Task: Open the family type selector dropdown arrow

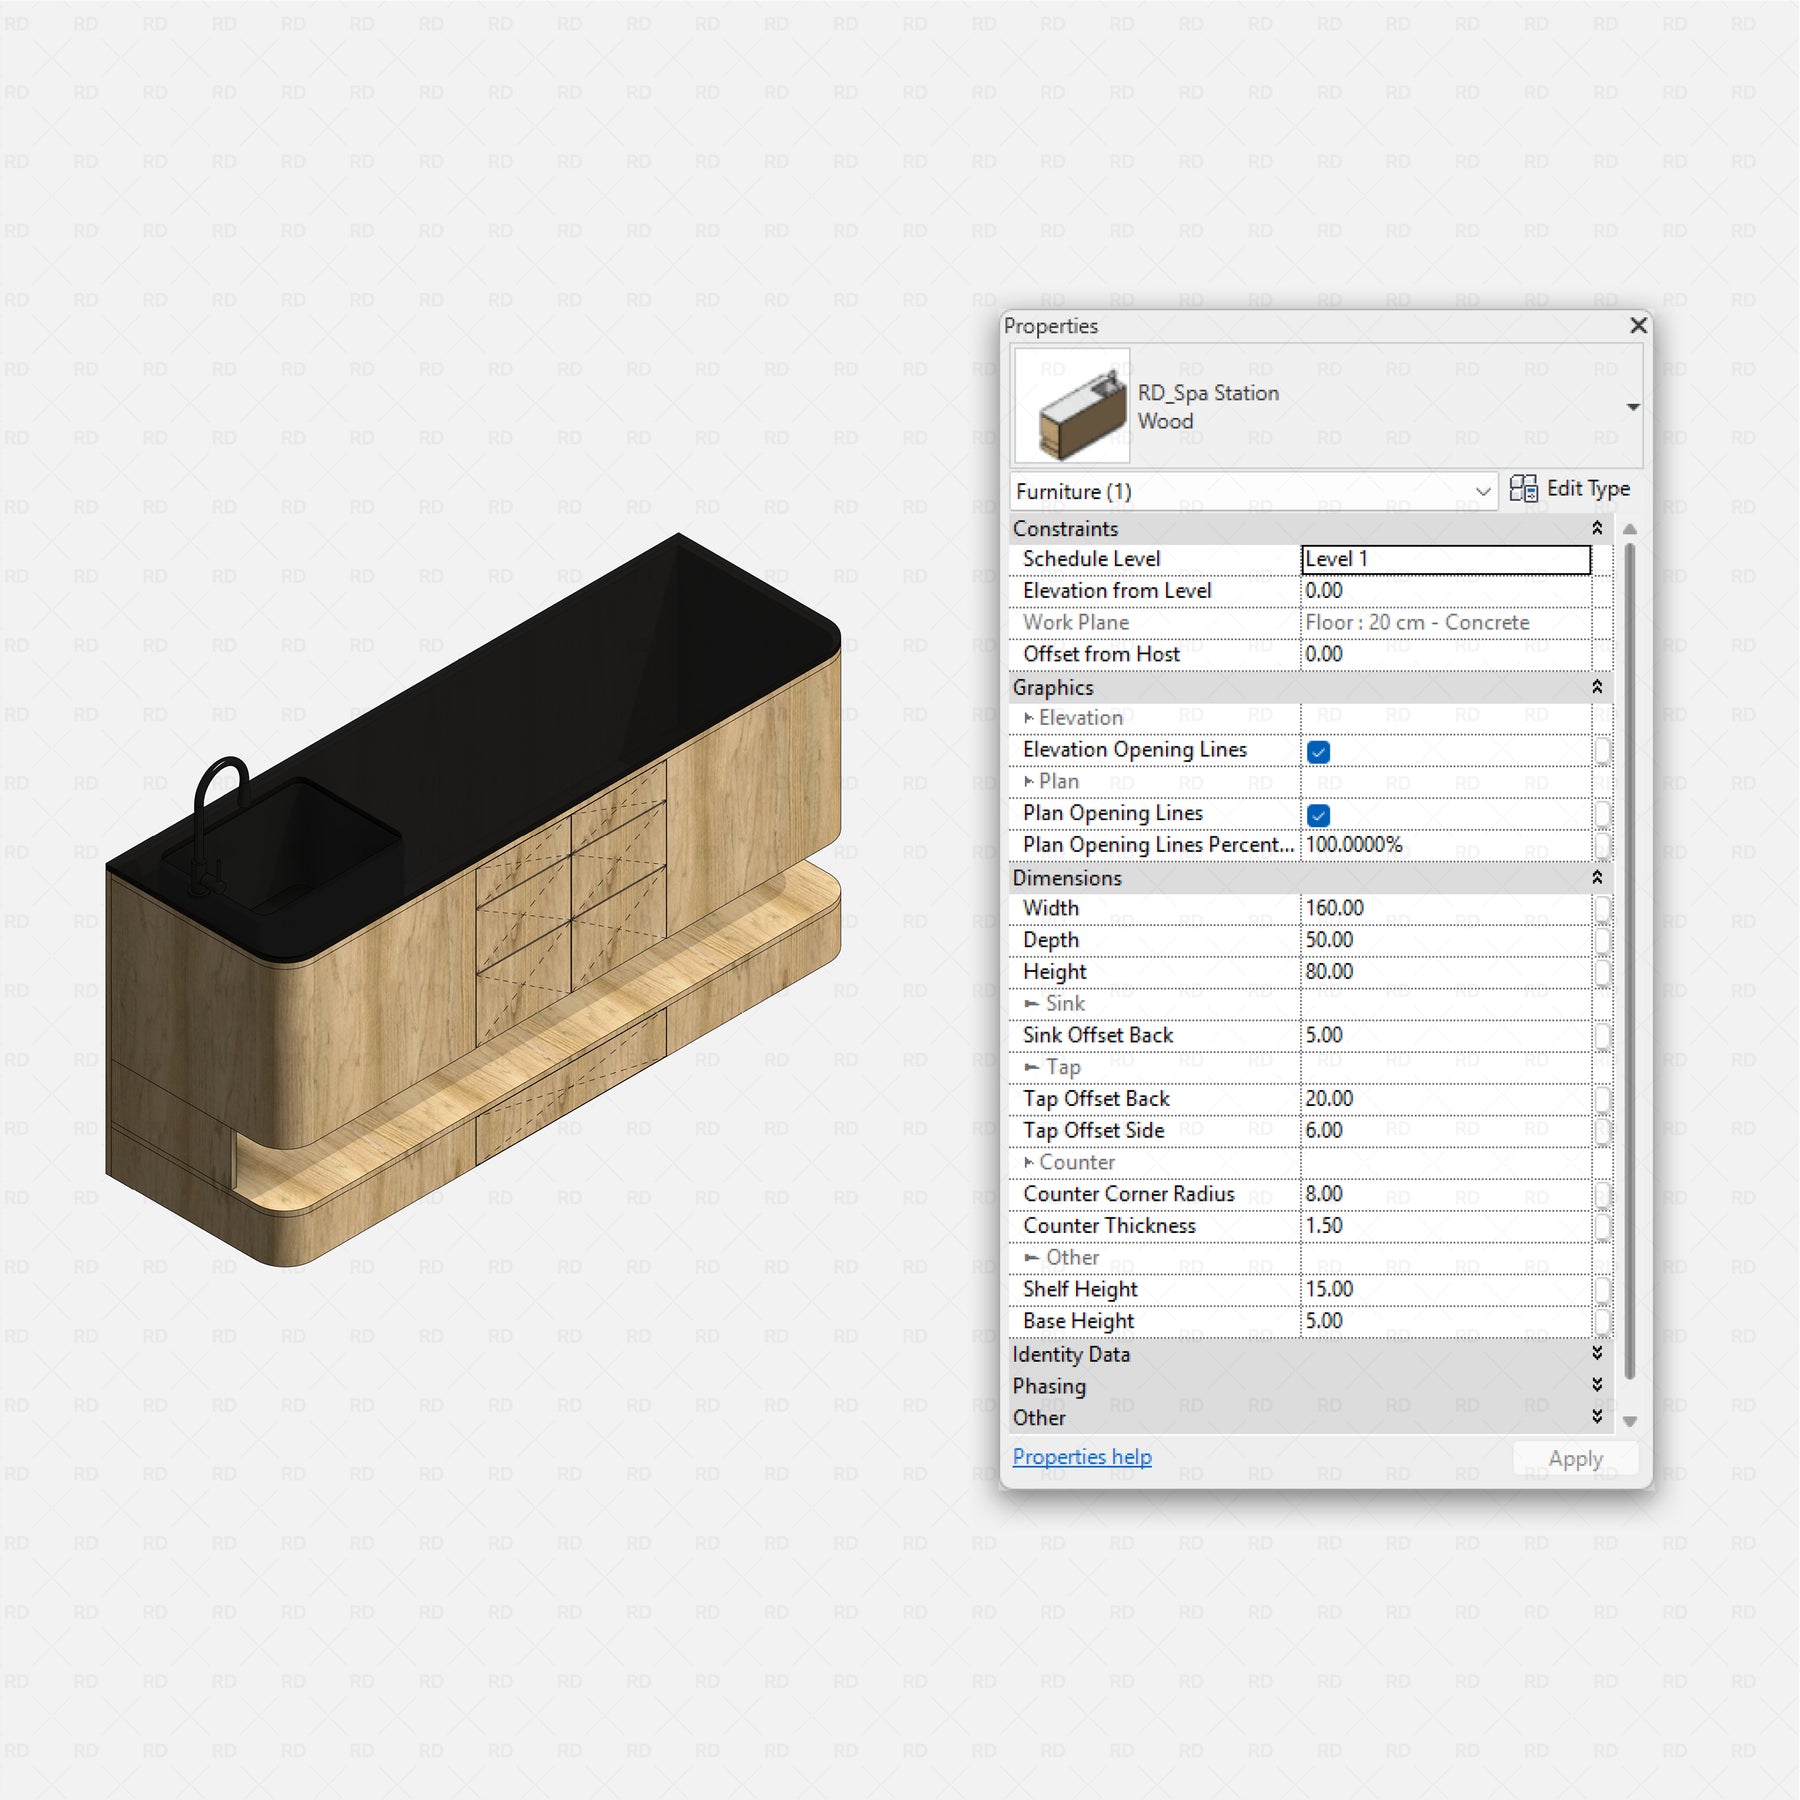Action: [1632, 407]
